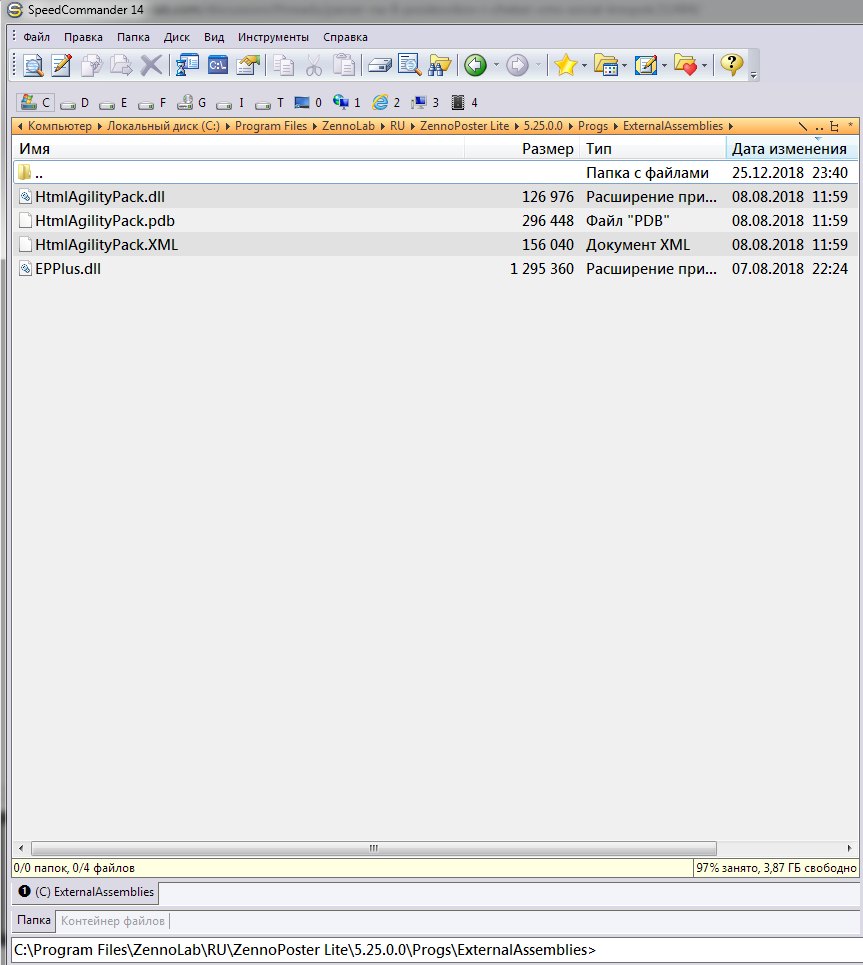Open Internet Explorer location 2 in drive bar
863x965 pixels.
tap(387, 102)
